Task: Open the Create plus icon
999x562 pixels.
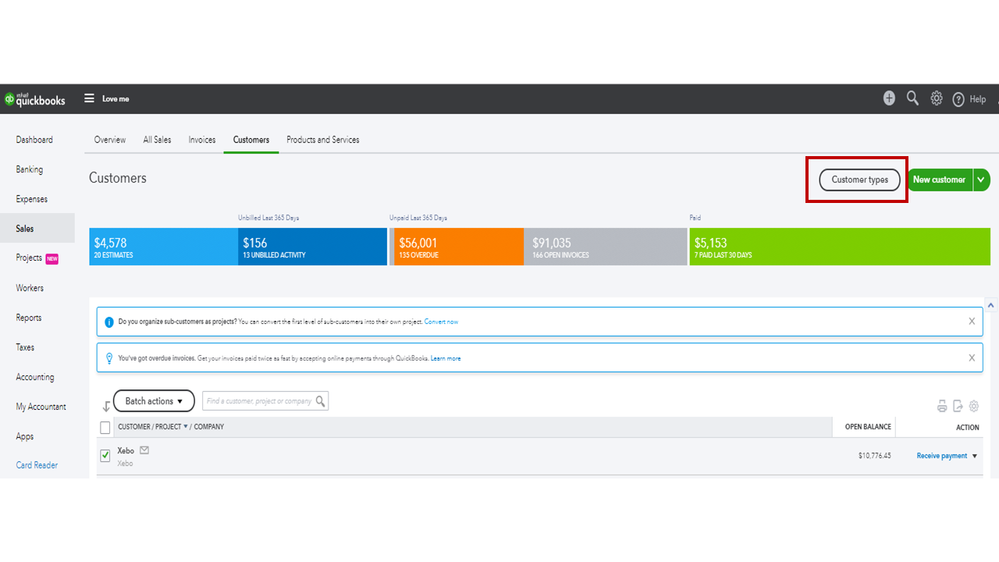Action: (889, 98)
